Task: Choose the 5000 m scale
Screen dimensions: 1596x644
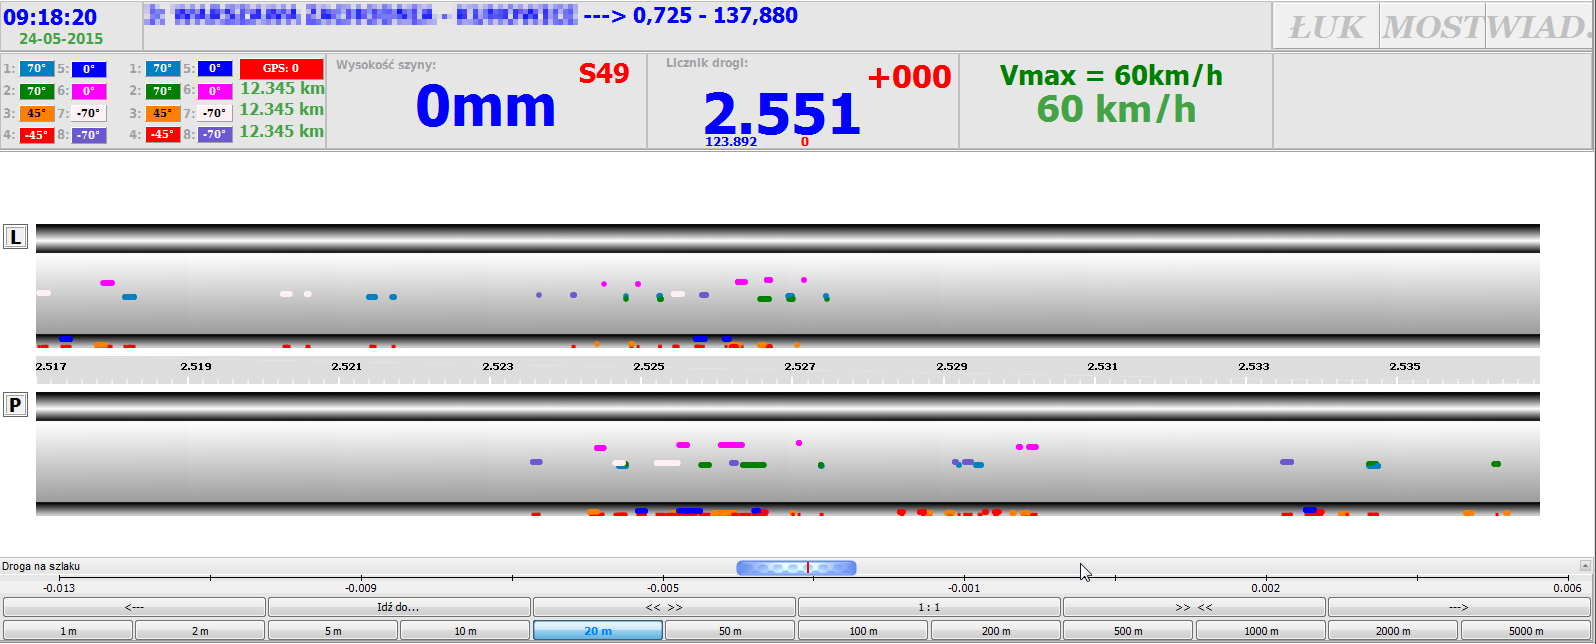Action: [x=1525, y=631]
